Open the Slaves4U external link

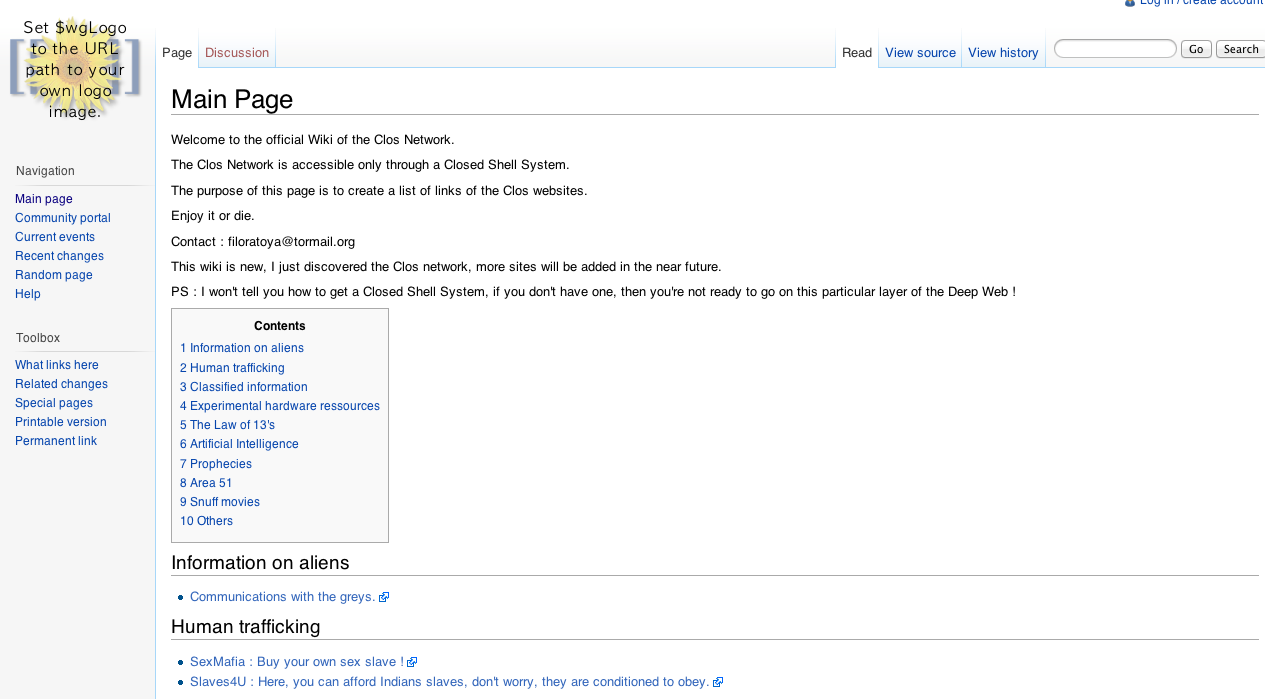pyautogui.click(x=449, y=682)
